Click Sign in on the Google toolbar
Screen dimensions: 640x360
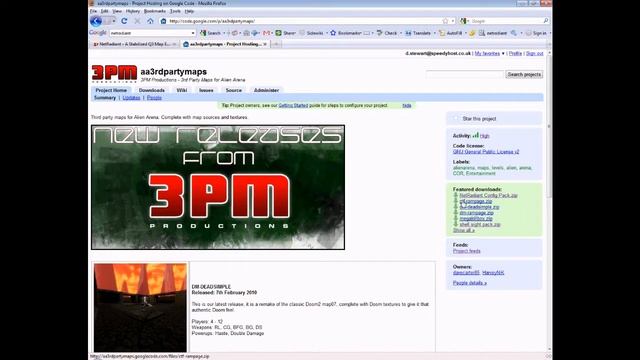click(x=536, y=33)
